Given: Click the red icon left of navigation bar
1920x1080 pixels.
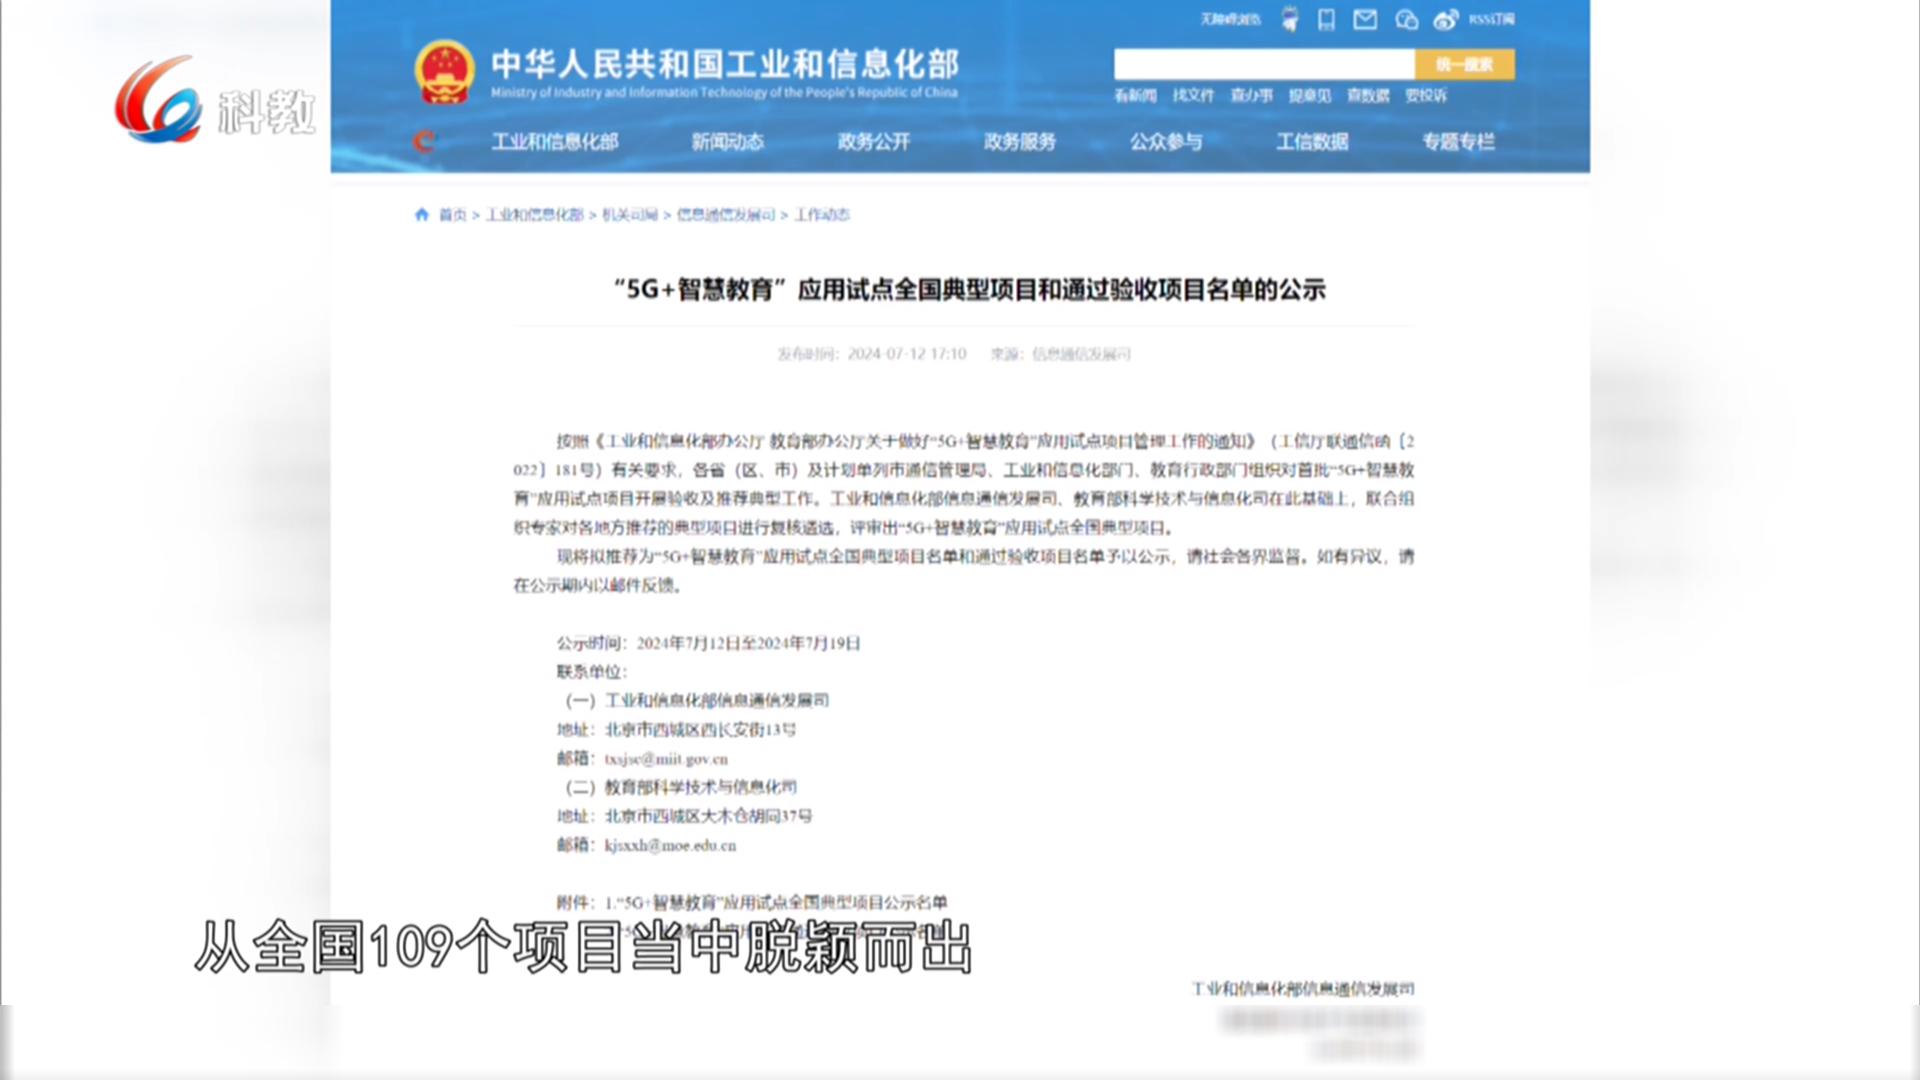Looking at the screenshot, I should click(x=424, y=141).
